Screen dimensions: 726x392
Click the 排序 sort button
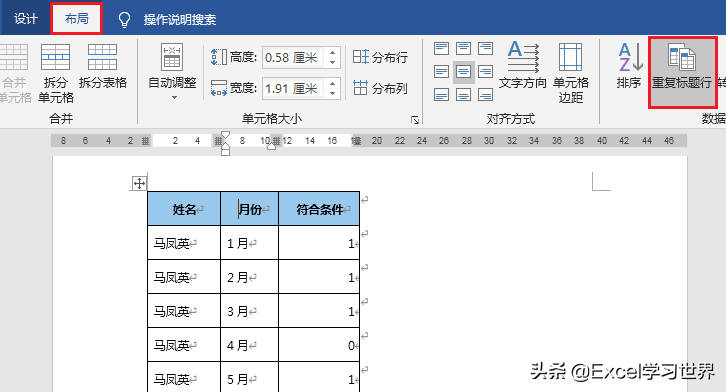629,65
